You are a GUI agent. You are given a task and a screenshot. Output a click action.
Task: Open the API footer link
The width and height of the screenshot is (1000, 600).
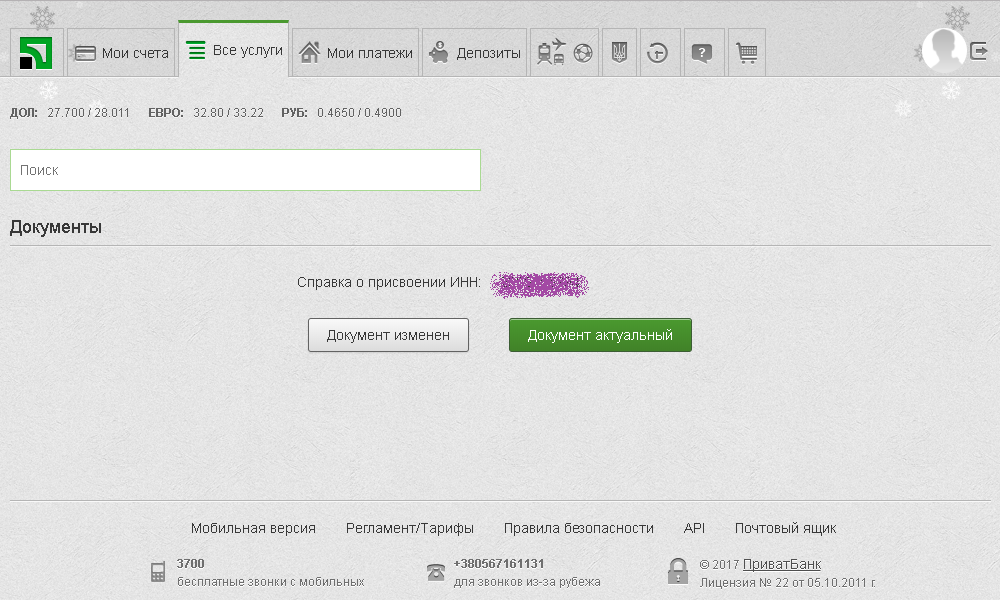tap(694, 528)
